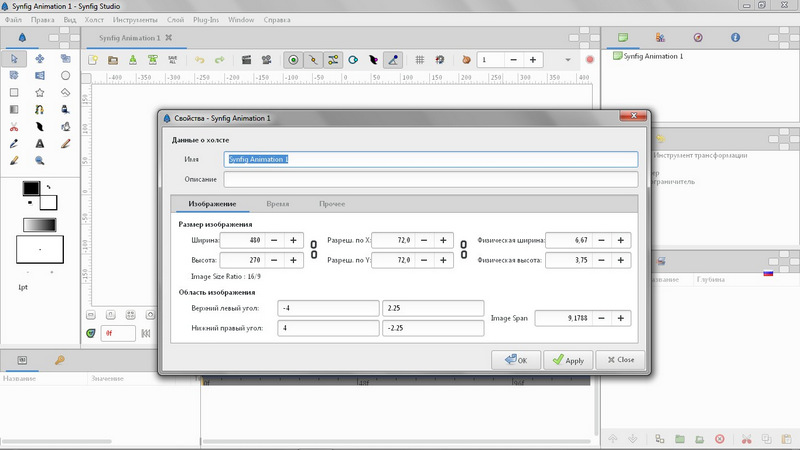This screenshot has width=800, height=450.
Task: Select the Mirror tool
Action: pos(40,76)
